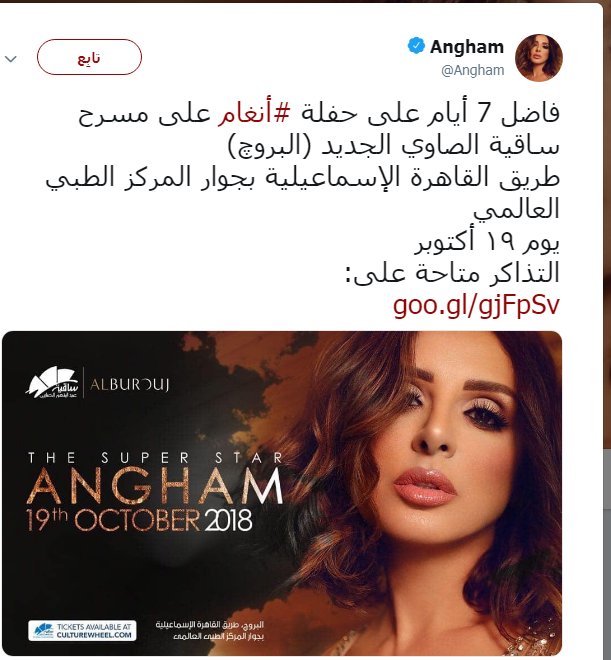Open the #أنغام hashtag
Image resolution: width=611 pixels, height=660 pixels.
(x=254, y=114)
